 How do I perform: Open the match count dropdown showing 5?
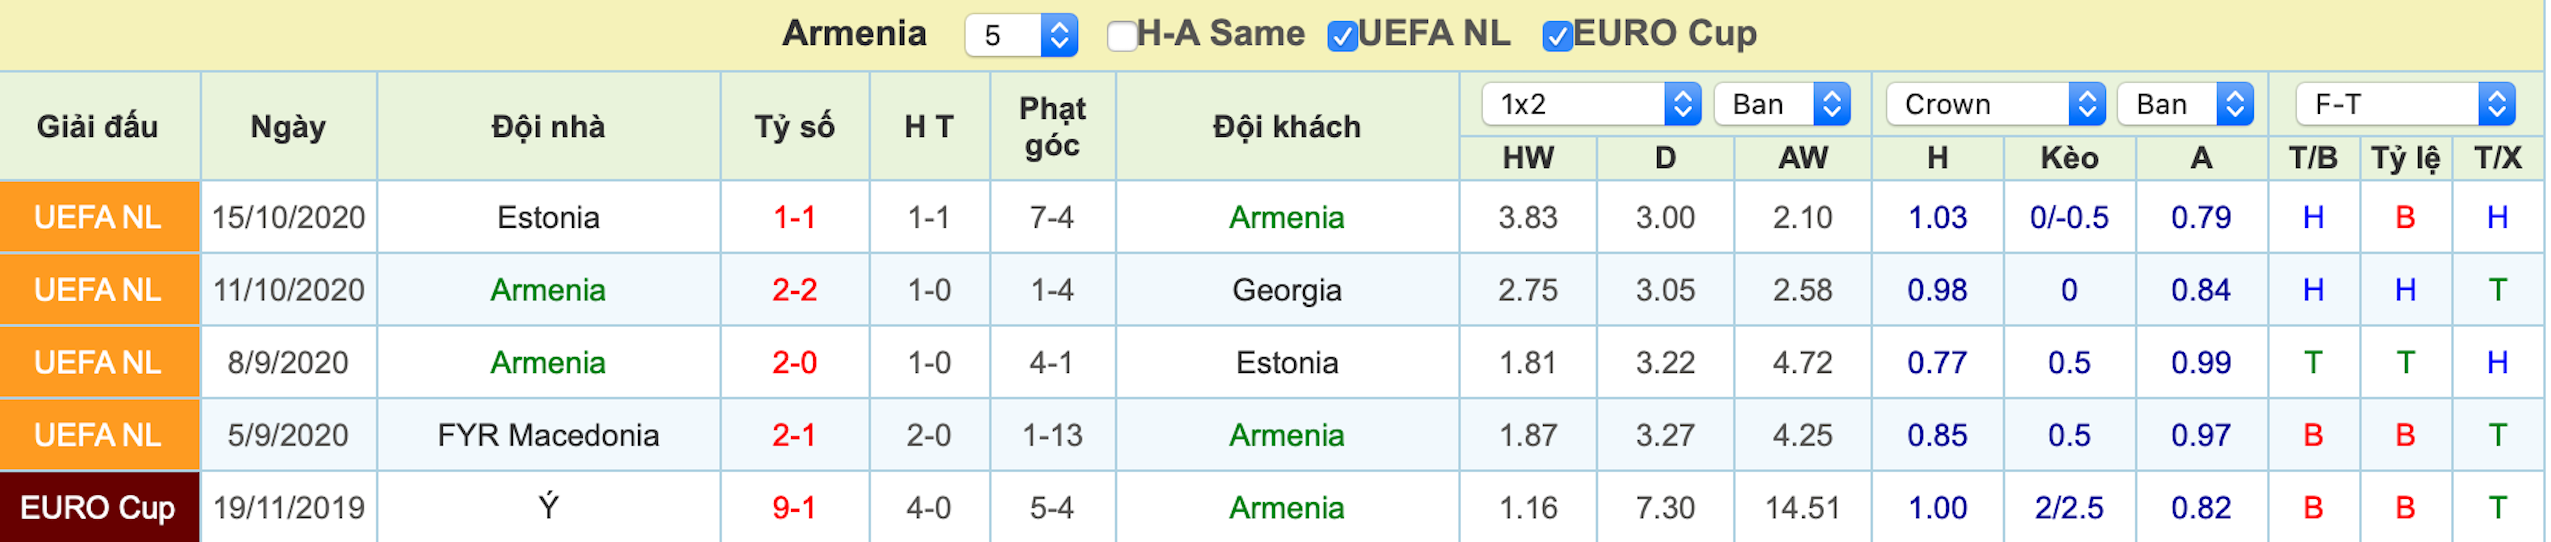(1021, 36)
